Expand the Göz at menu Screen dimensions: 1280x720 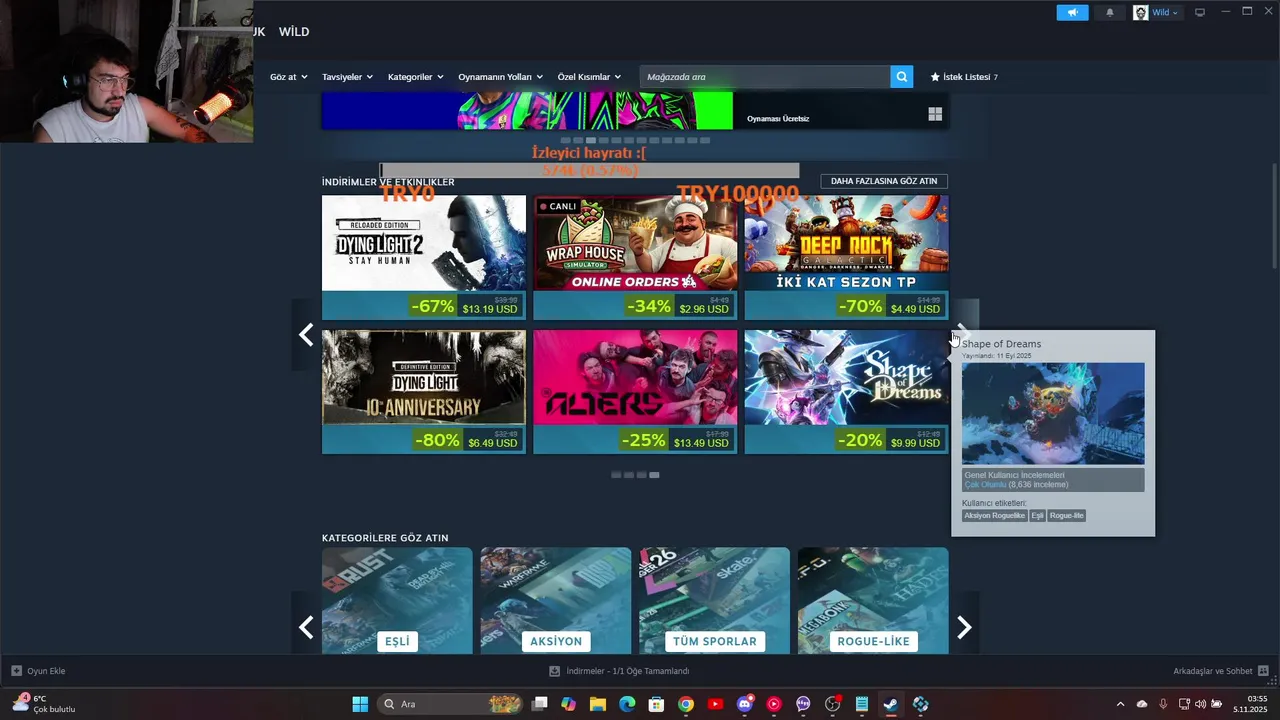tap(288, 77)
